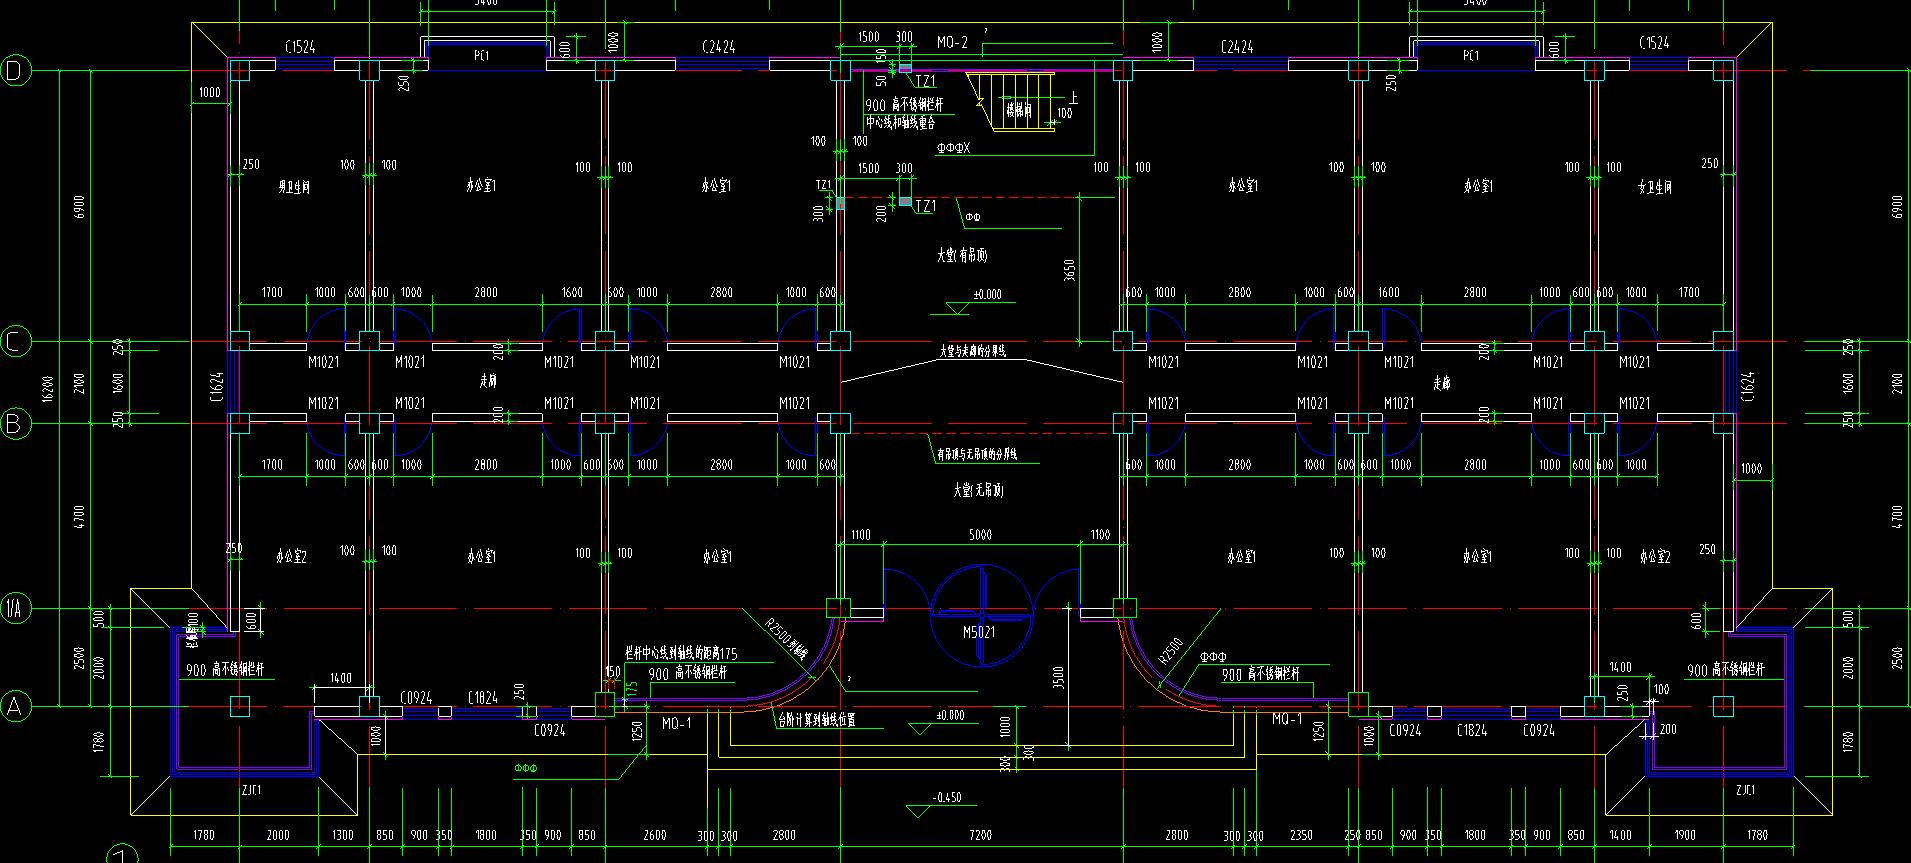Select axis bubble 1/A
Viewport: 1911px width, 863px height.
point(16,607)
